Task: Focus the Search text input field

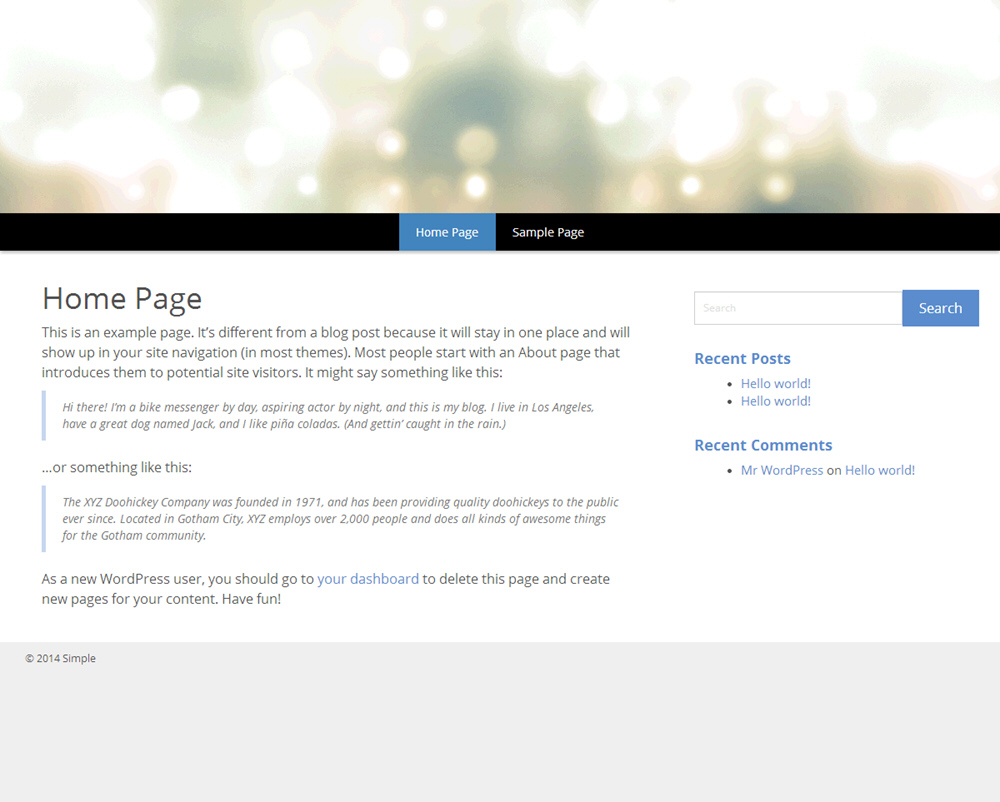Action: pyautogui.click(x=797, y=308)
